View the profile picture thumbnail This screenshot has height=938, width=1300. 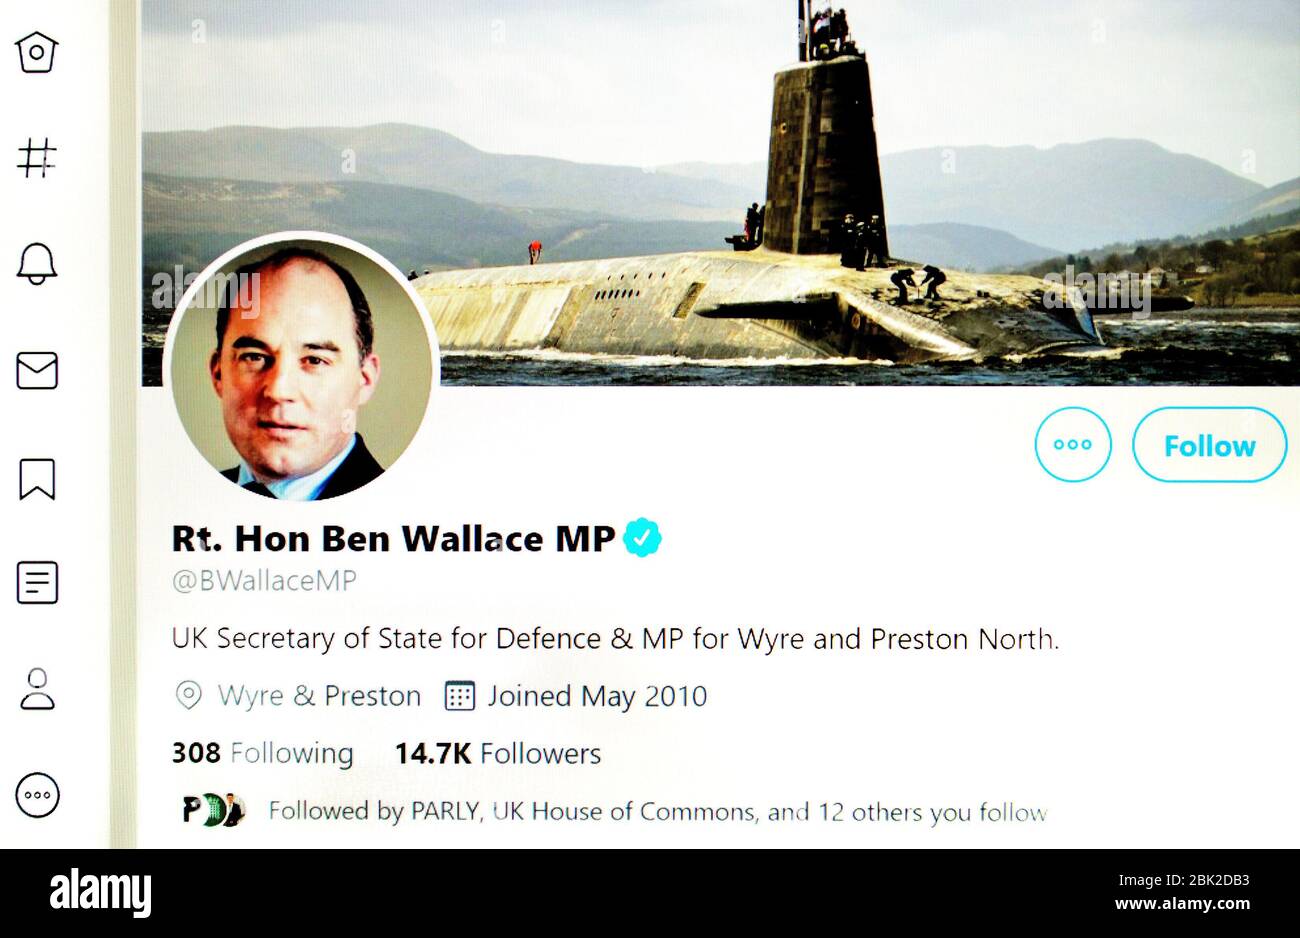tap(301, 369)
